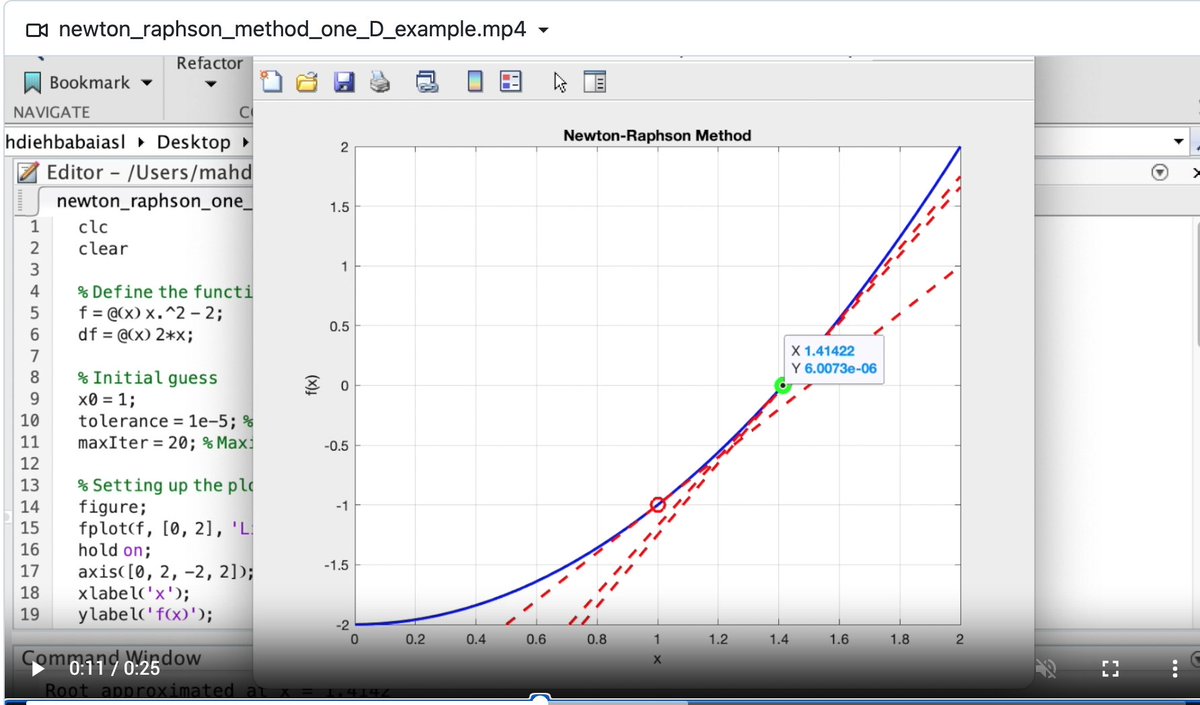
Task: Click code line 'tolerance = 1e-5;'
Action: point(158,420)
